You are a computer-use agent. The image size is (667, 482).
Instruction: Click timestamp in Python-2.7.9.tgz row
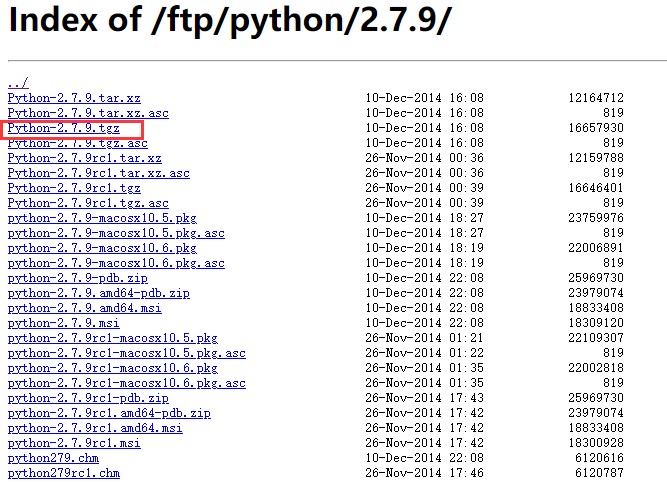pyautogui.click(x=425, y=128)
